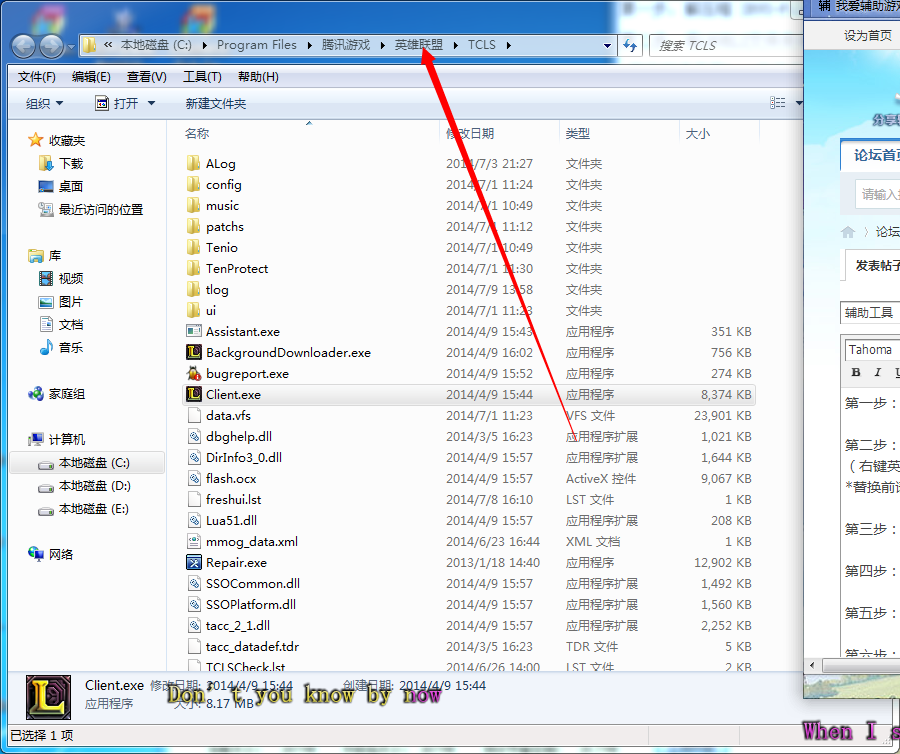Screen dimensions: 900x754
Task: Expand the chevron after Program Files breadcrumb
Action: [x=310, y=45]
